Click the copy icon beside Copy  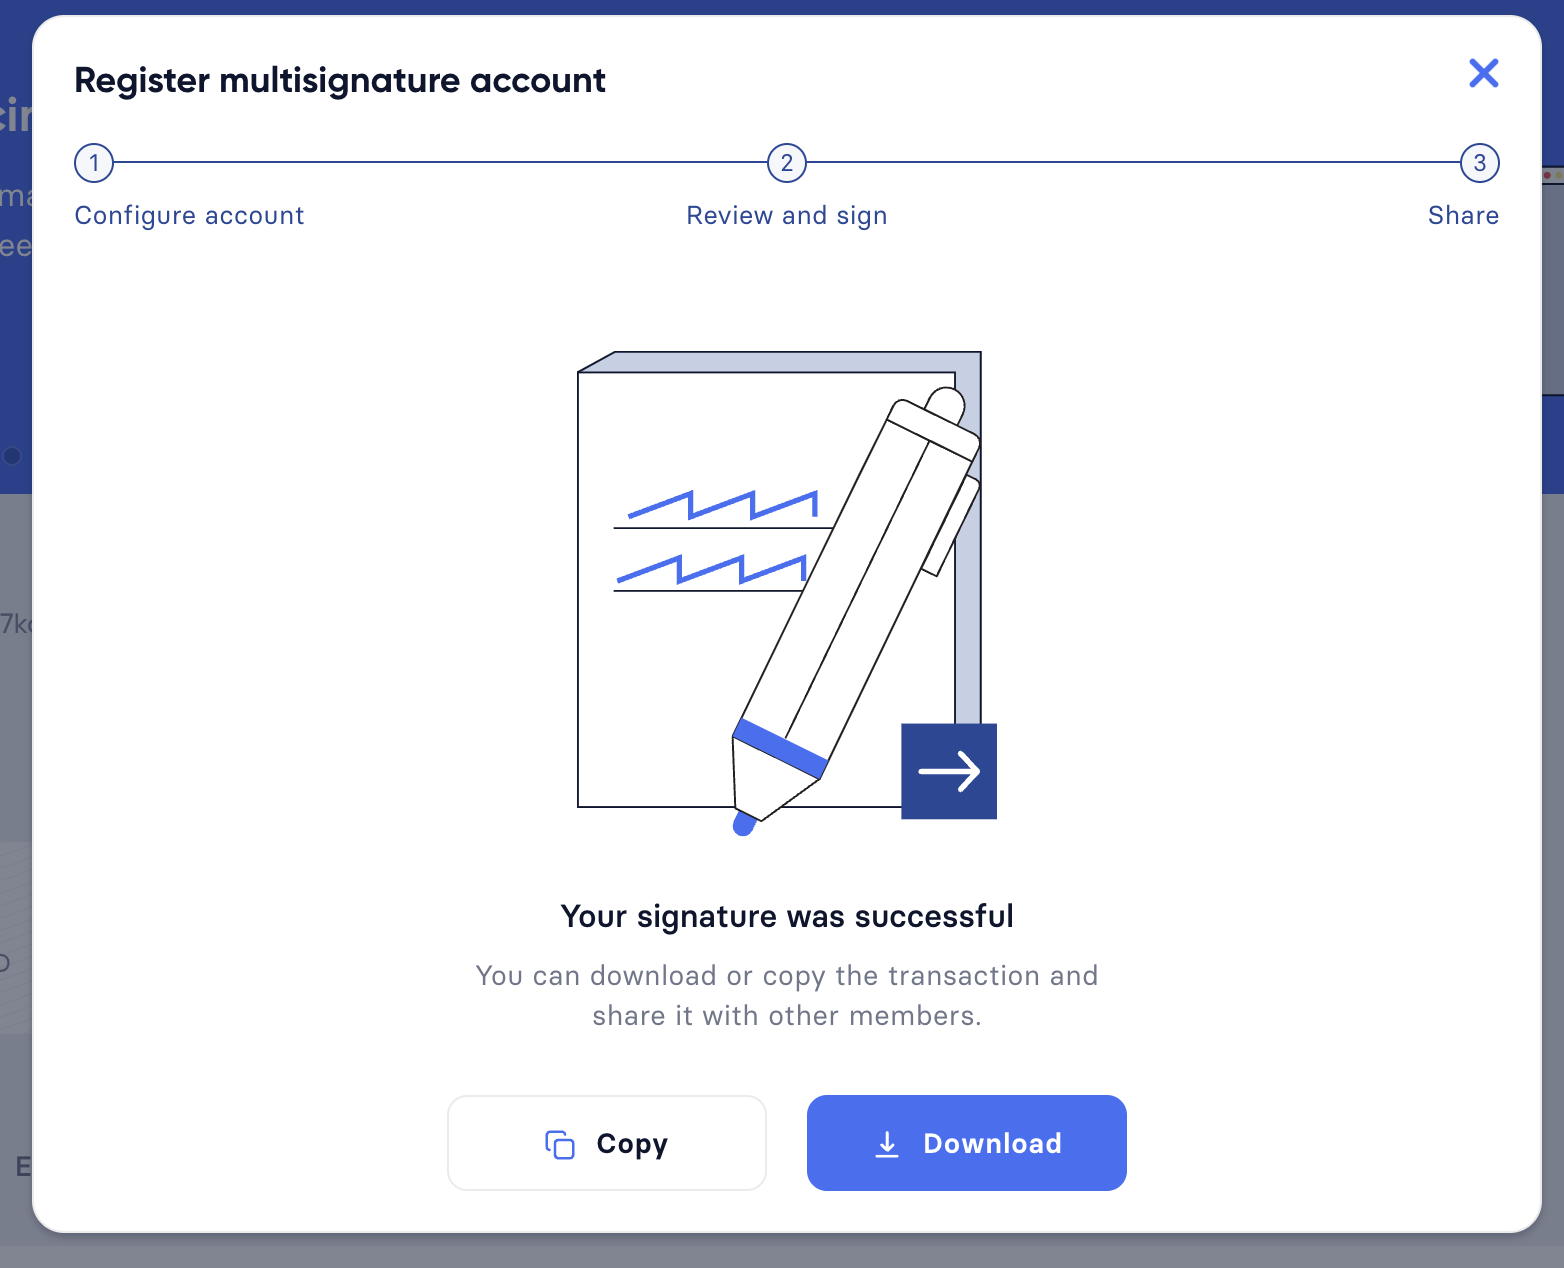tap(560, 1144)
